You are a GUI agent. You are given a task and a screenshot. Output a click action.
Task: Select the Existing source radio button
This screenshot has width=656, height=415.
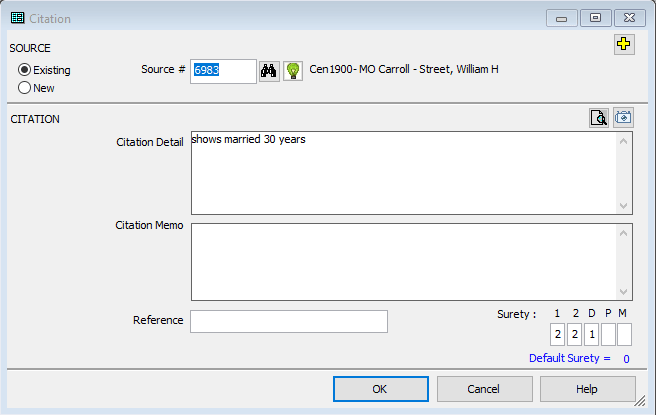[26, 70]
